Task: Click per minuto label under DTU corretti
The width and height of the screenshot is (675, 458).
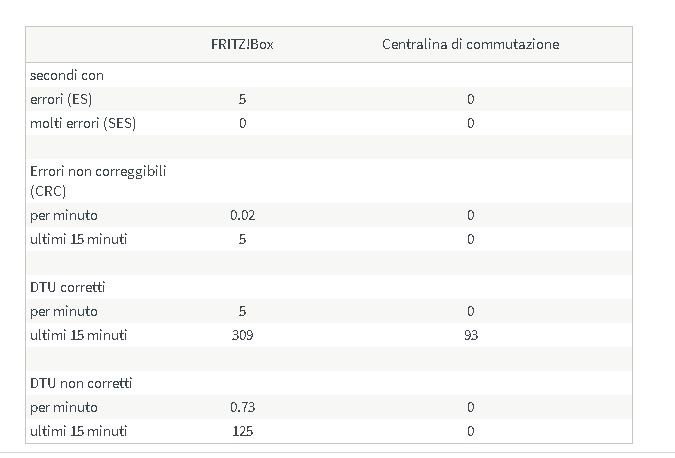Action: tap(64, 312)
